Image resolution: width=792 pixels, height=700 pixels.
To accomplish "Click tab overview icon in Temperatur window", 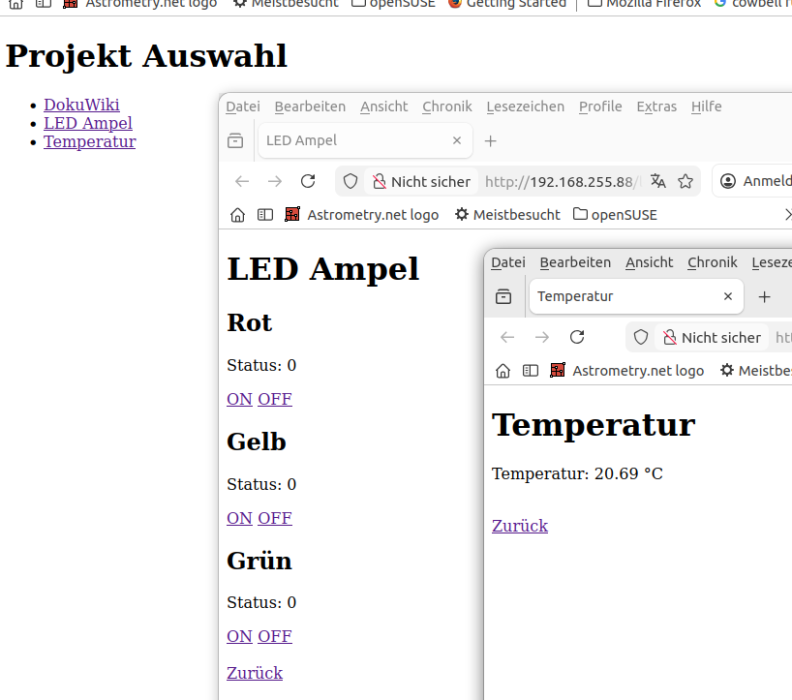I will click(504, 296).
